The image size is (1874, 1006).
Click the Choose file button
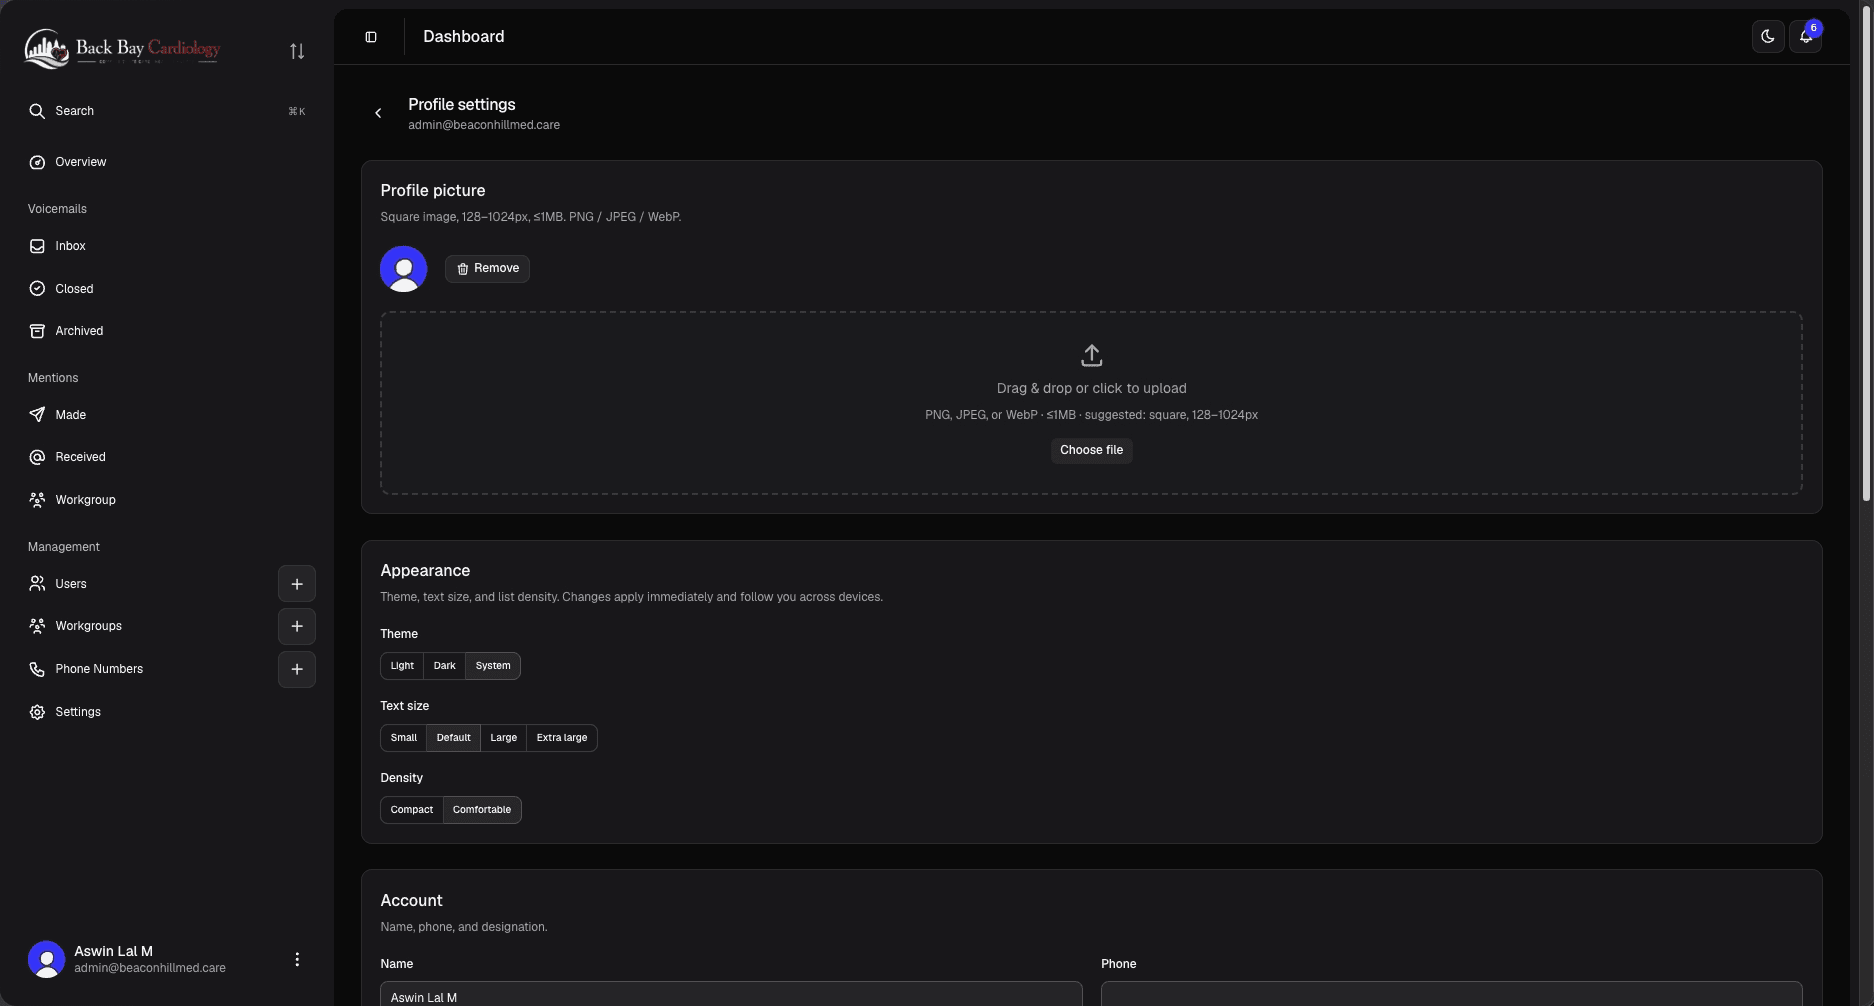(x=1091, y=450)
